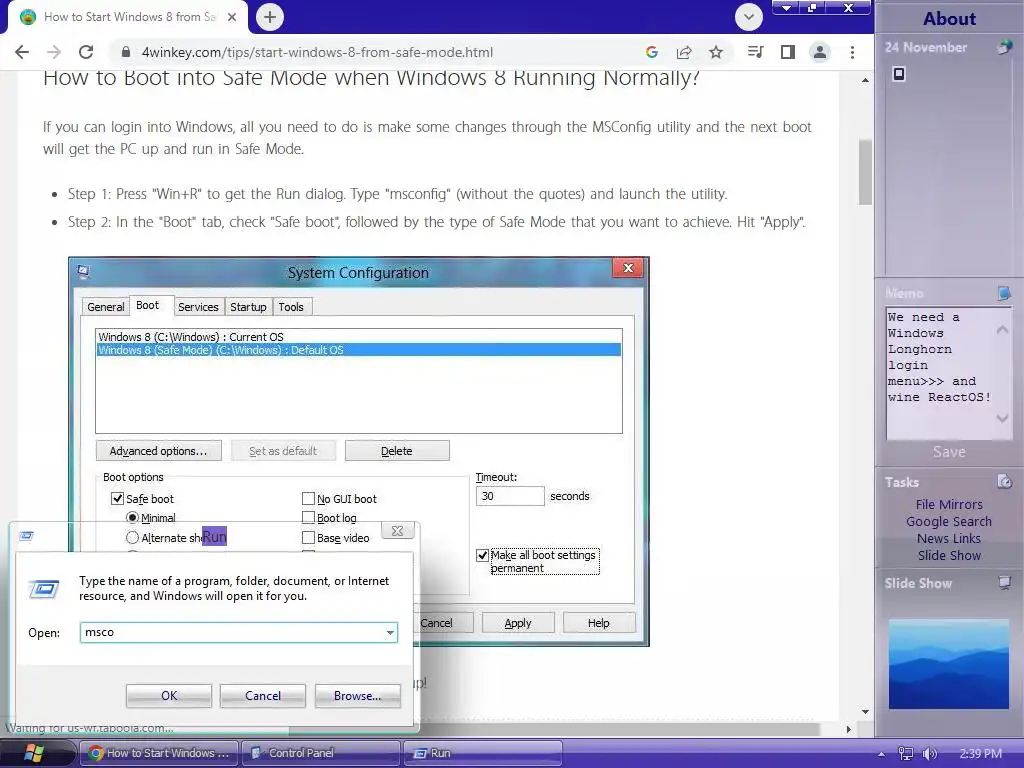Select Windows 8 Current OS entry
This screenshot has width=1024, height=768.
(x=359, y=337)
